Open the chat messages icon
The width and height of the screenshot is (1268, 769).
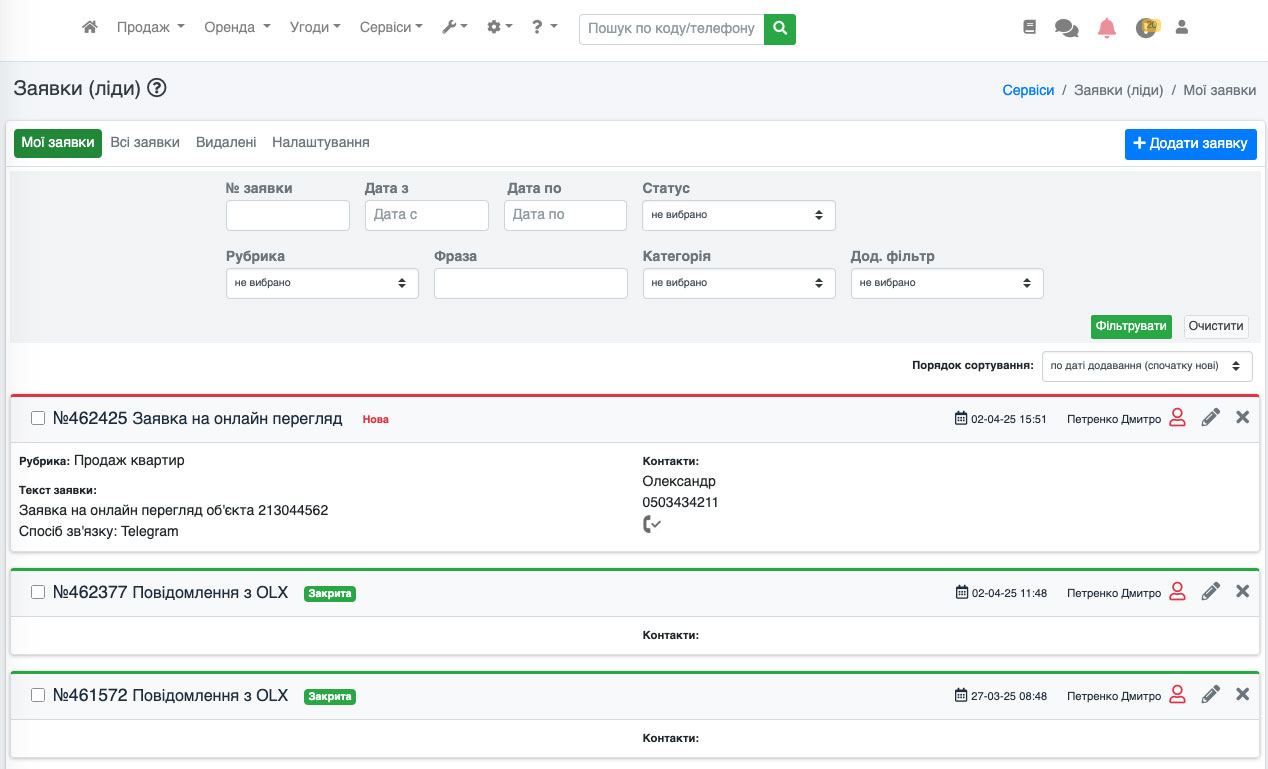pyautogui.click(x=1066, y=28)
